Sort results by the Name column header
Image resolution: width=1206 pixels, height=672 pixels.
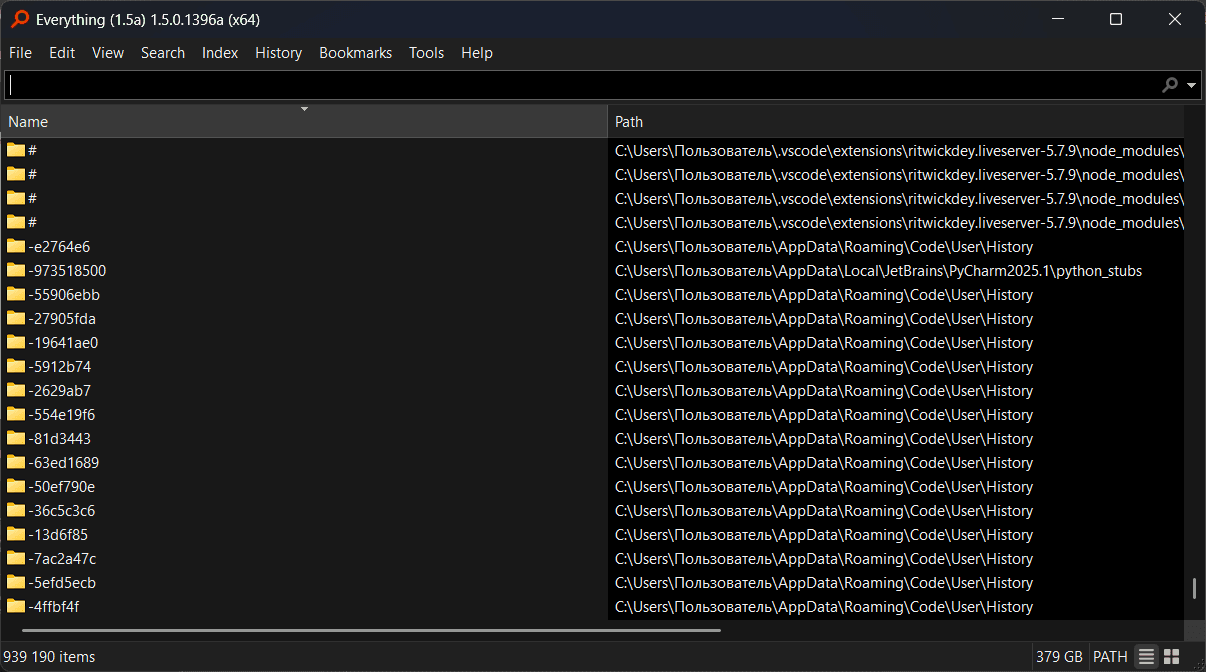[150, 122]
